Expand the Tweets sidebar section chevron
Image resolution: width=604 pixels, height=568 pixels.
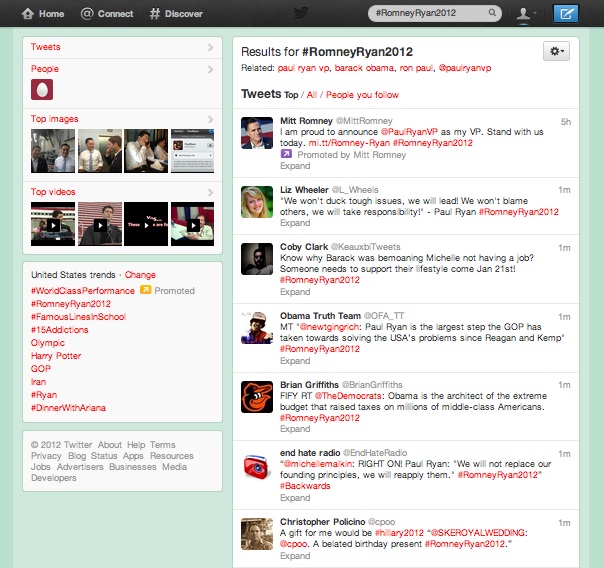(210, 47)
